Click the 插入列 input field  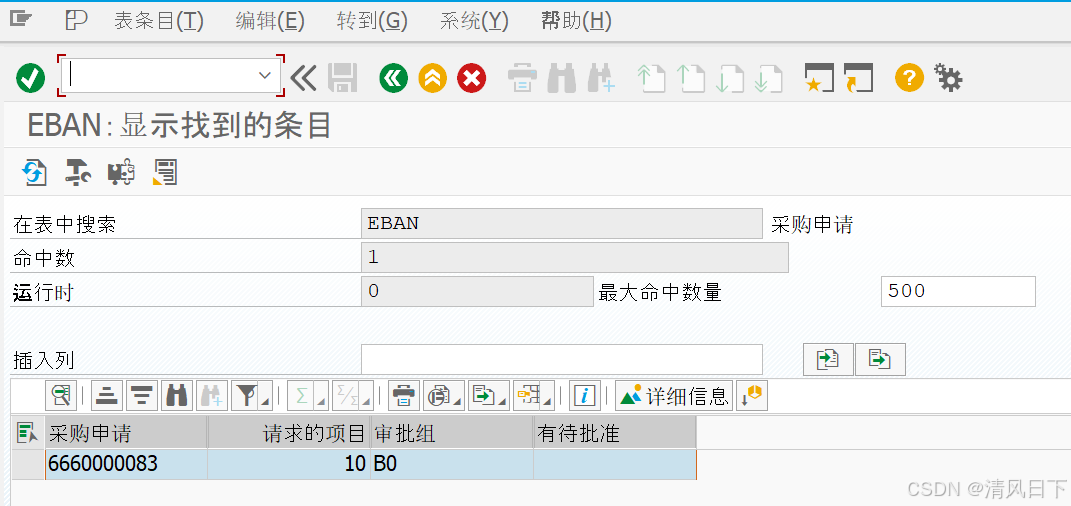click(x=561, y=359)
